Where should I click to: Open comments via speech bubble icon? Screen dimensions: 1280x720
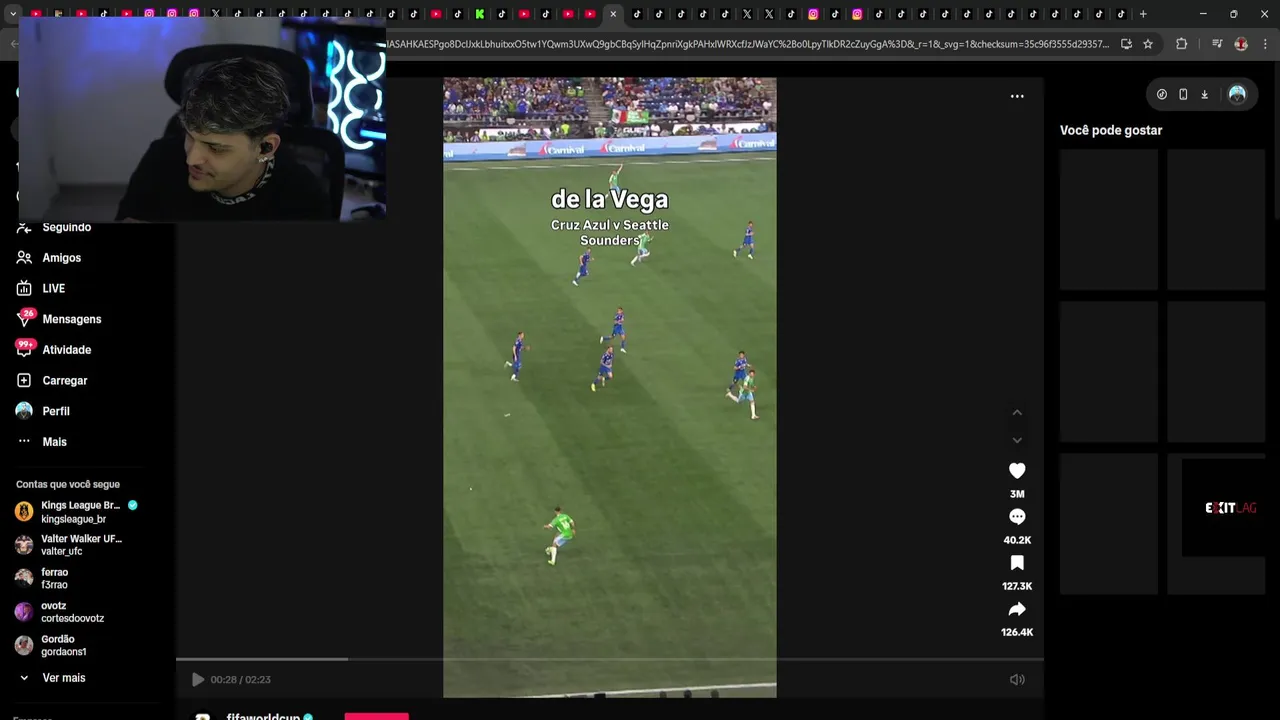tap(1017, 517)
